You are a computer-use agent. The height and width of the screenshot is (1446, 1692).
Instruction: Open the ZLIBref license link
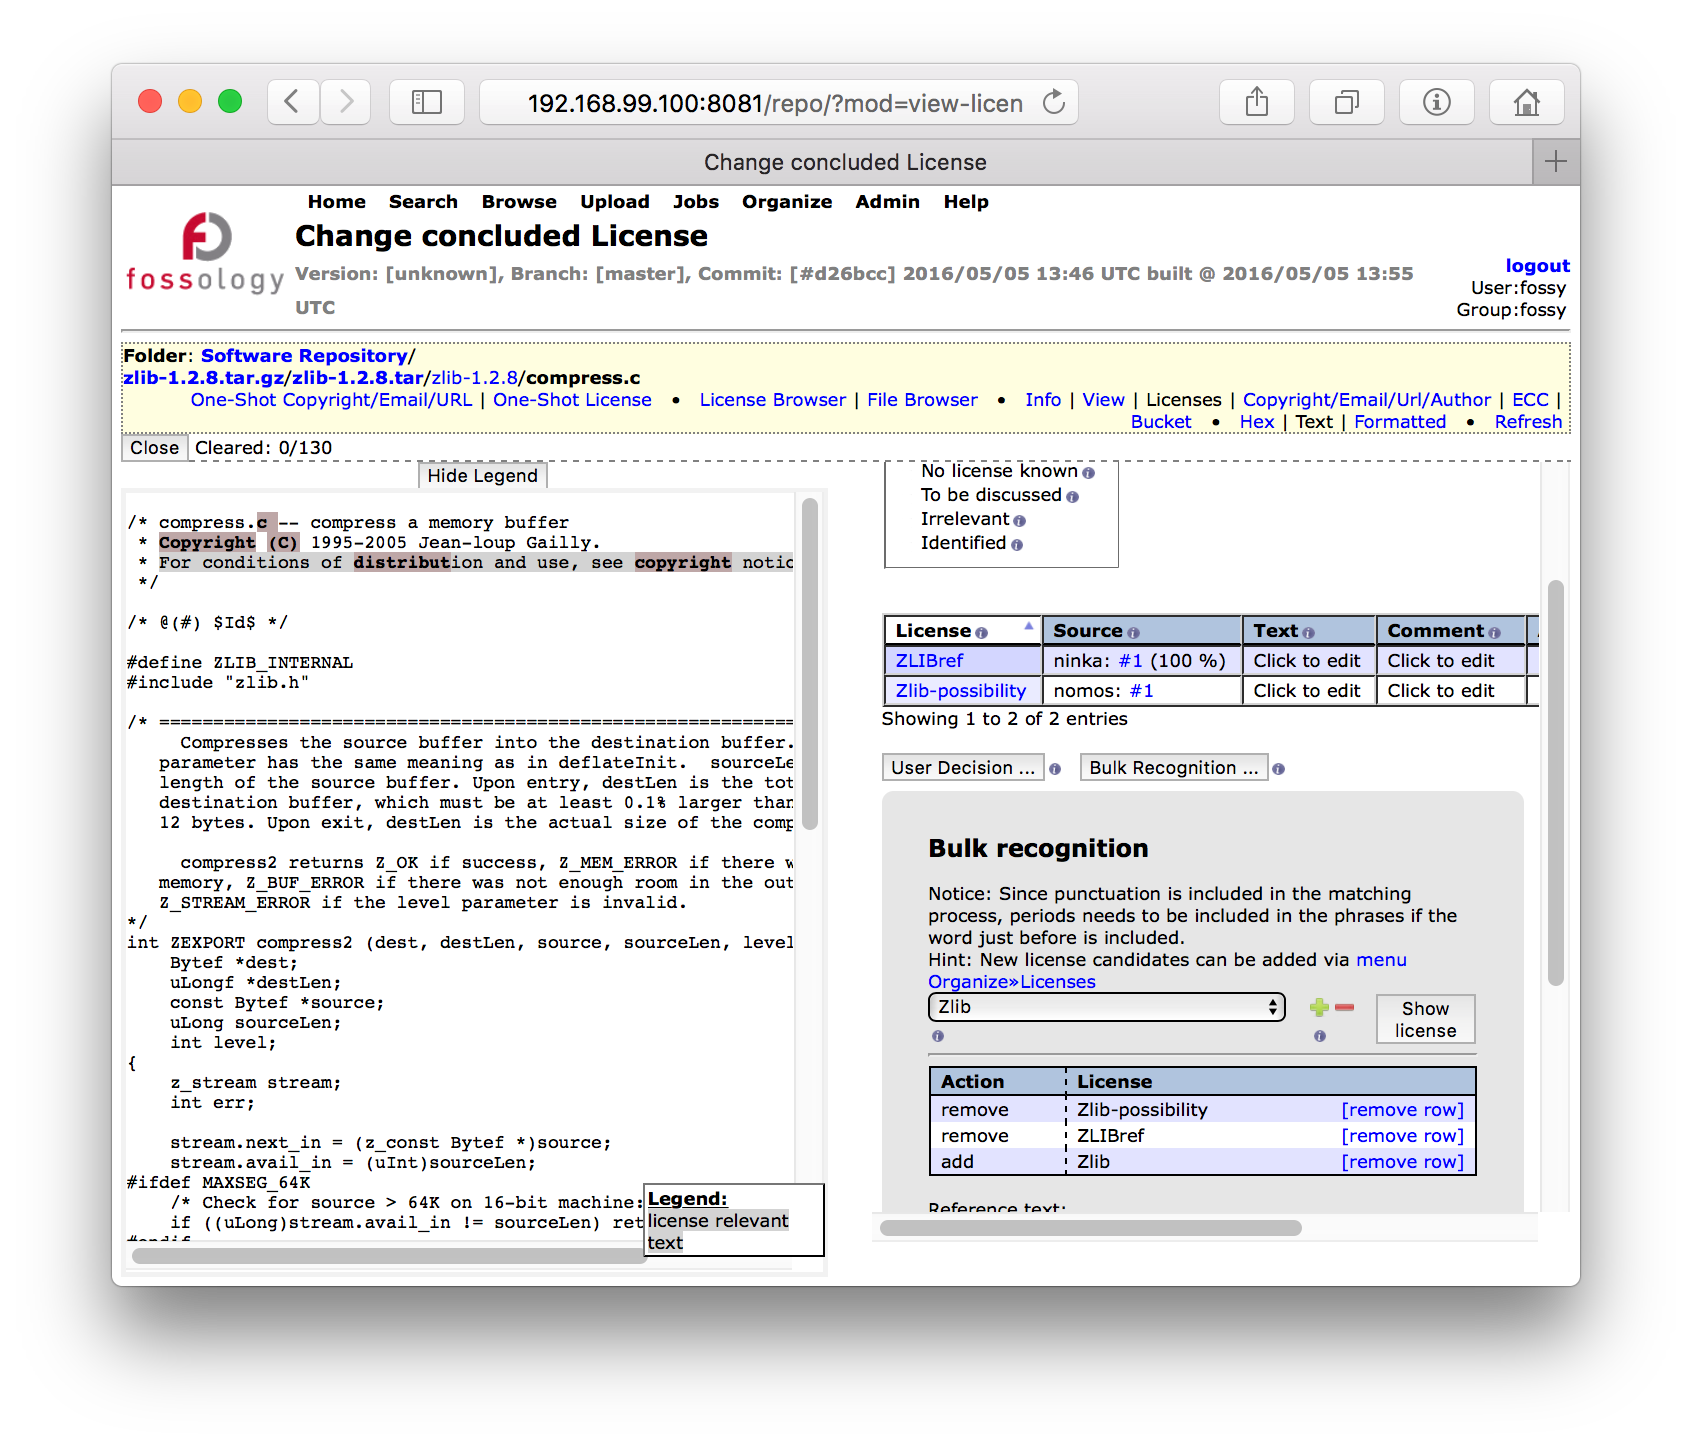(929, 661)
